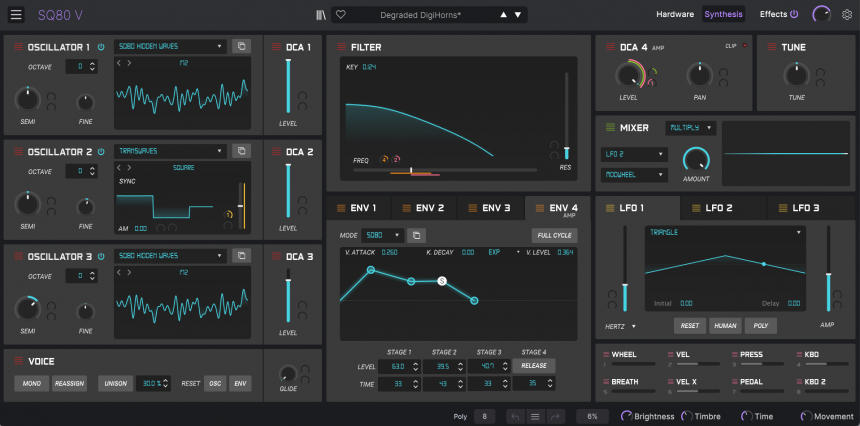Adjust the DCA 1 level slider
The height and width of the screenshot is (426, 860).
[x=288, y=87]
